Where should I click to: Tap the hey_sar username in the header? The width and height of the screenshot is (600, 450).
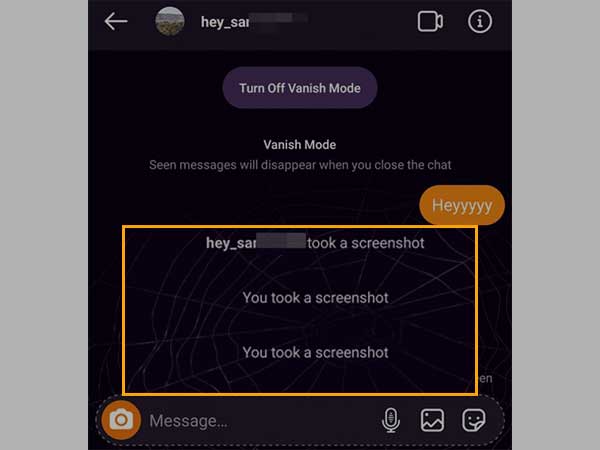225,22
